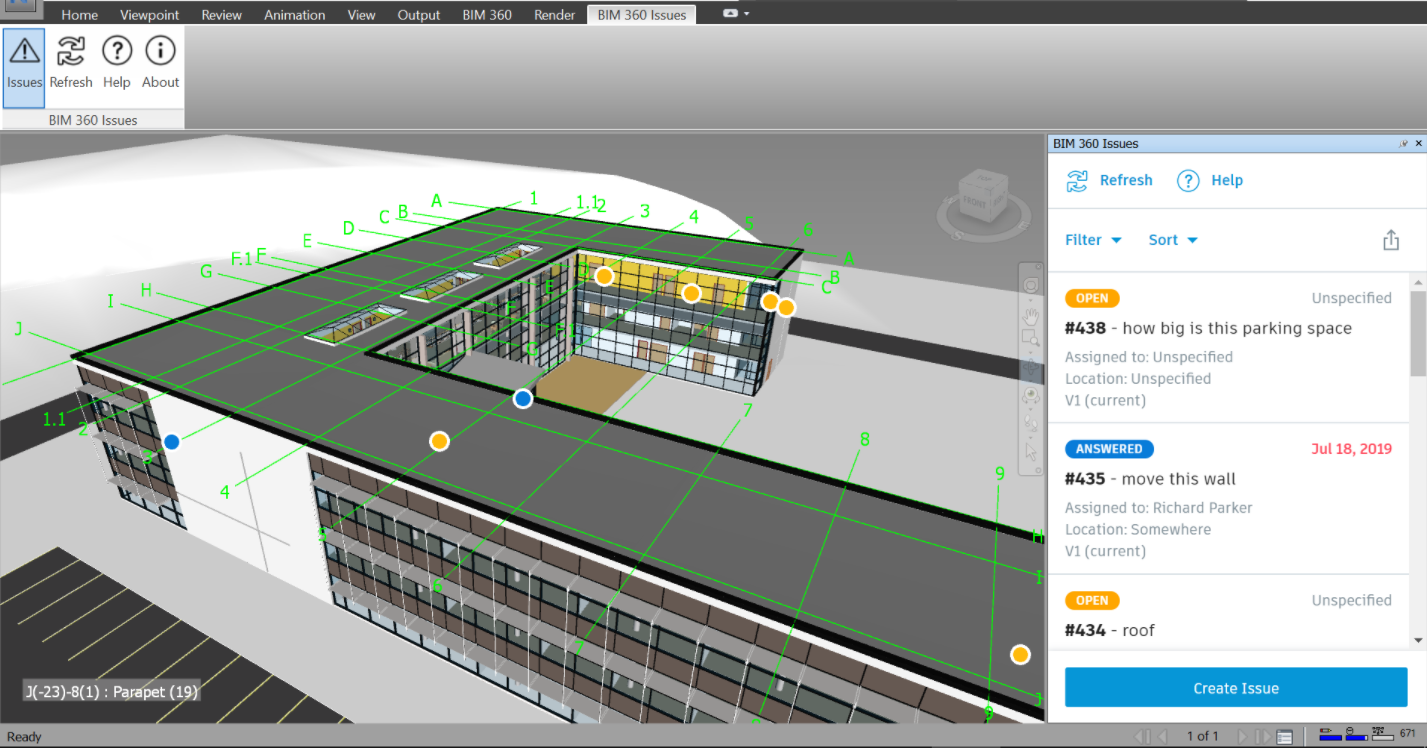Open issue #434 roof
The height and width of the screenshot is (751, 1427).
point(1228,612)
